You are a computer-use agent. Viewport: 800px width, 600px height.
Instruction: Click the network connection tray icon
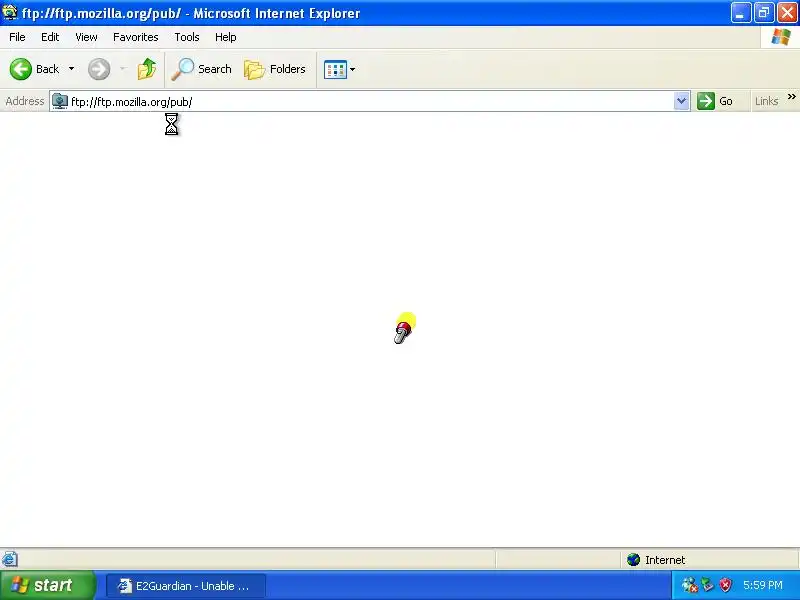[x=689, y=585]
